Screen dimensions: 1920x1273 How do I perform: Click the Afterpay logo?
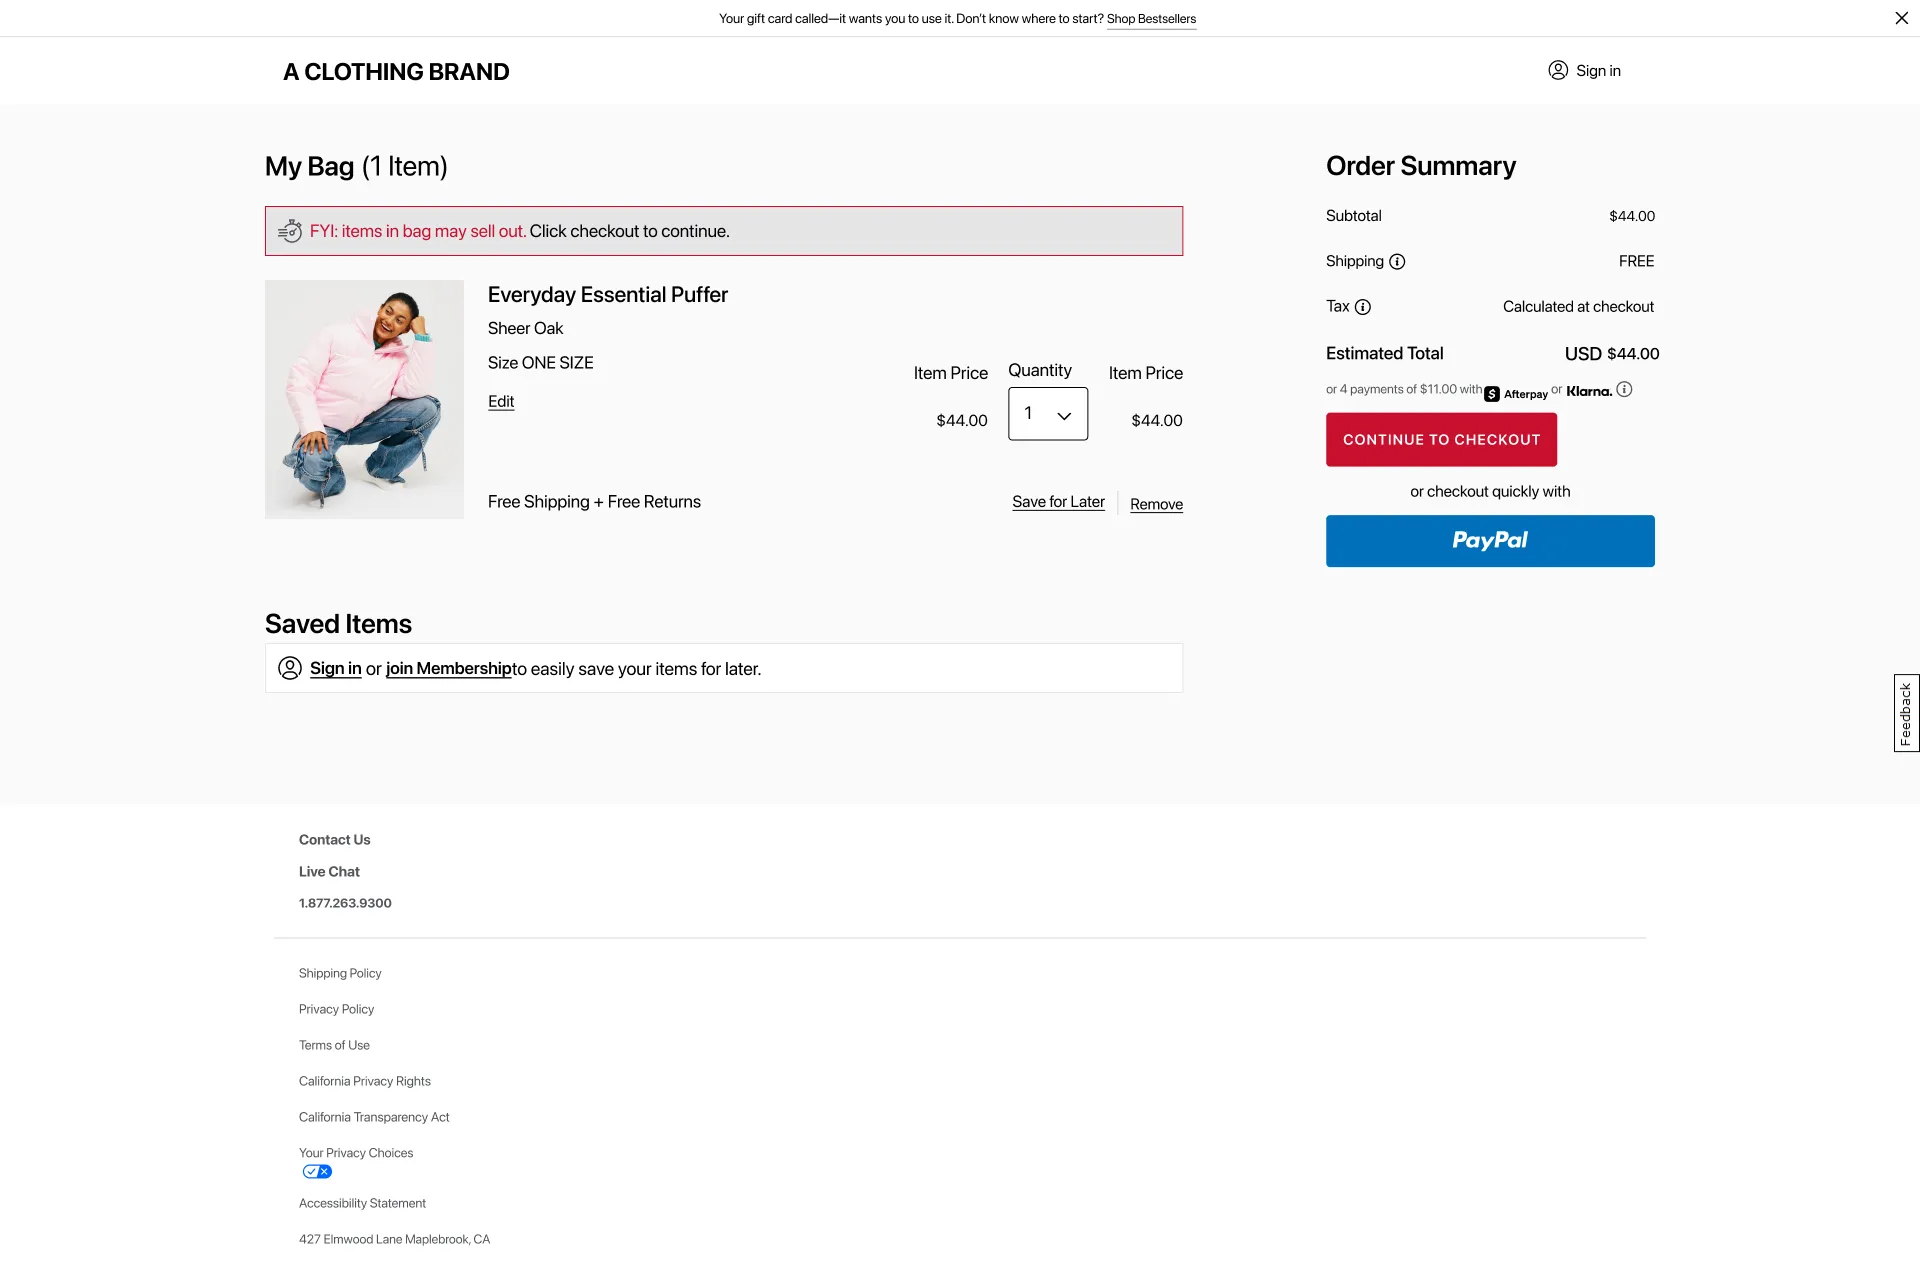(1516, 394)
